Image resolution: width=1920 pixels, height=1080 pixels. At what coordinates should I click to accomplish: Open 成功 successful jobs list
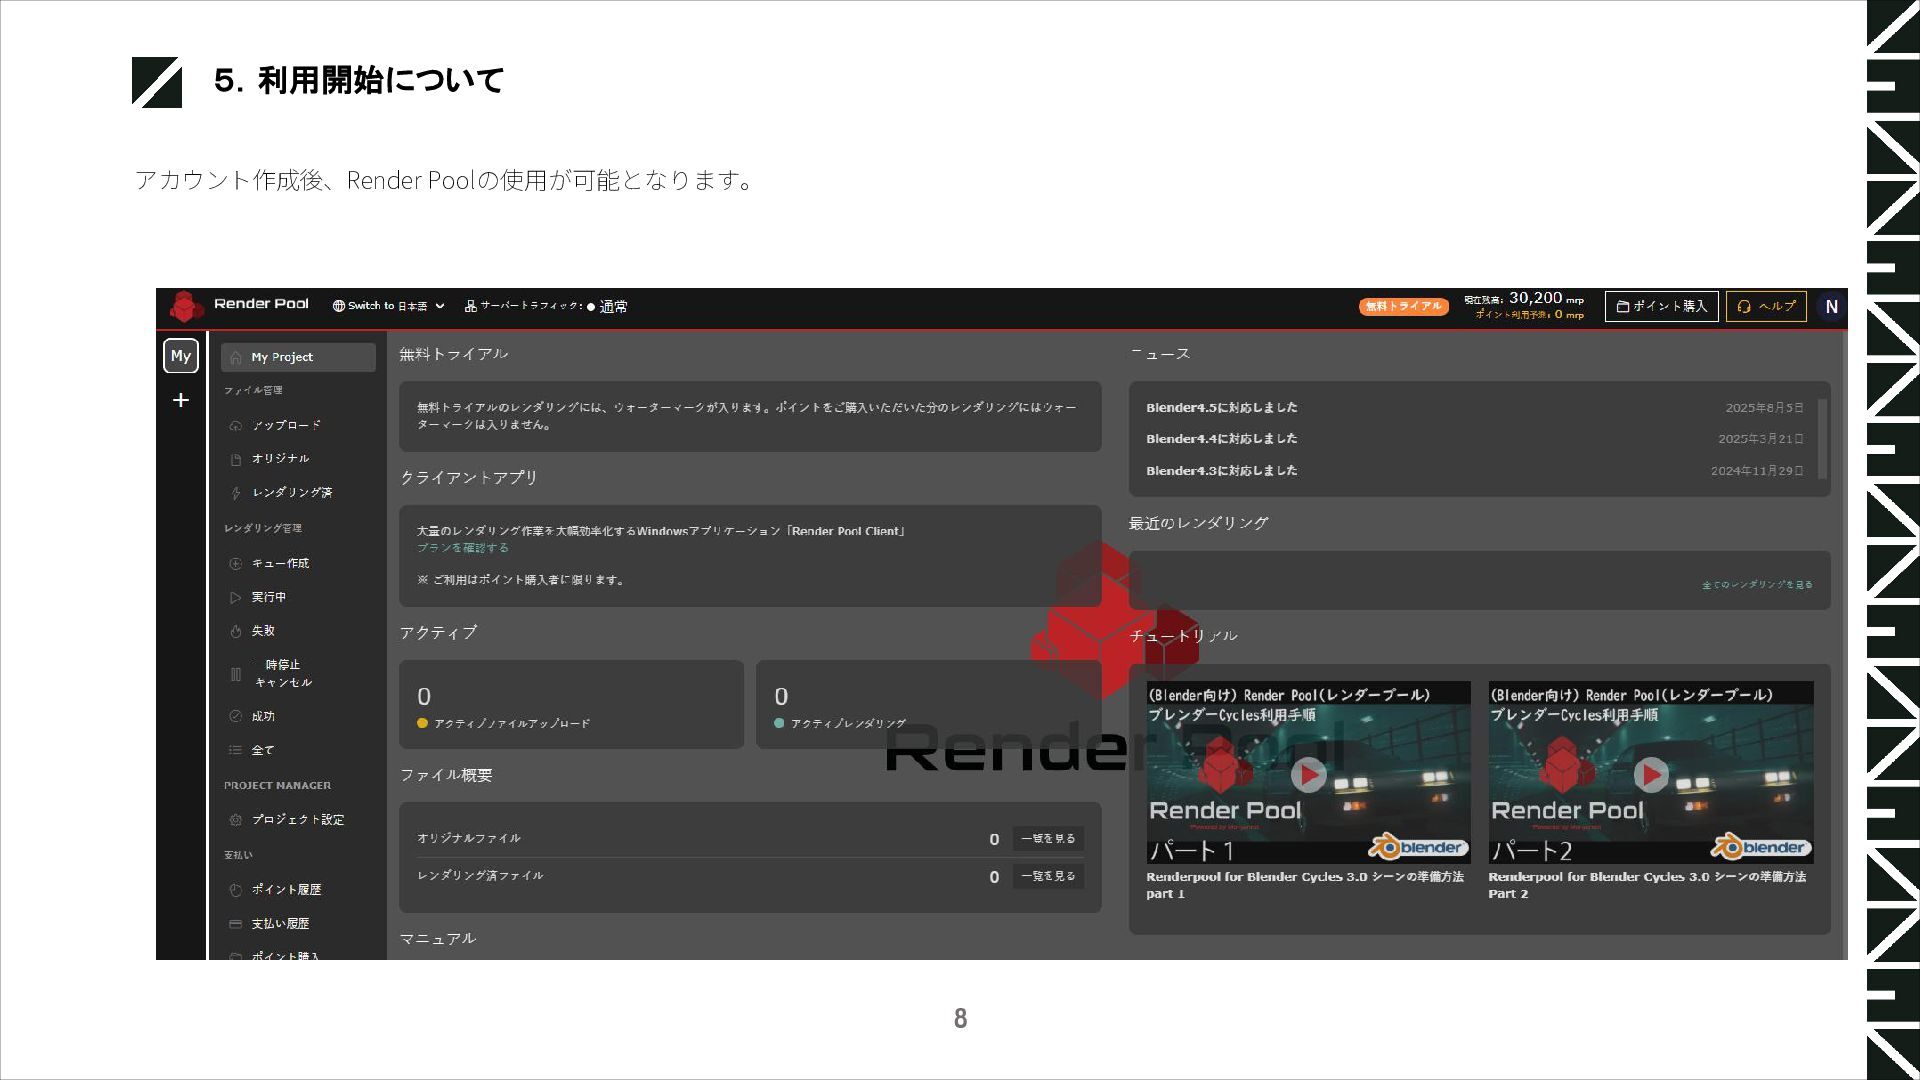263,716
